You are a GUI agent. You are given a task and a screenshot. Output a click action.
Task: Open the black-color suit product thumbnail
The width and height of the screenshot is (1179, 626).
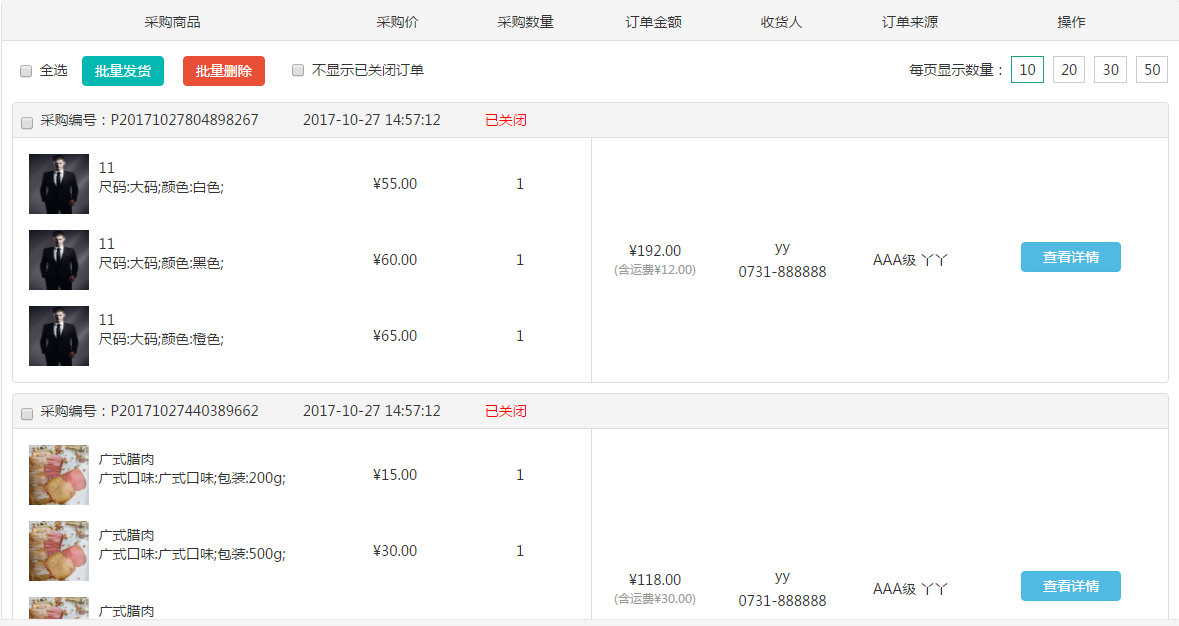[x=59, y=260]
